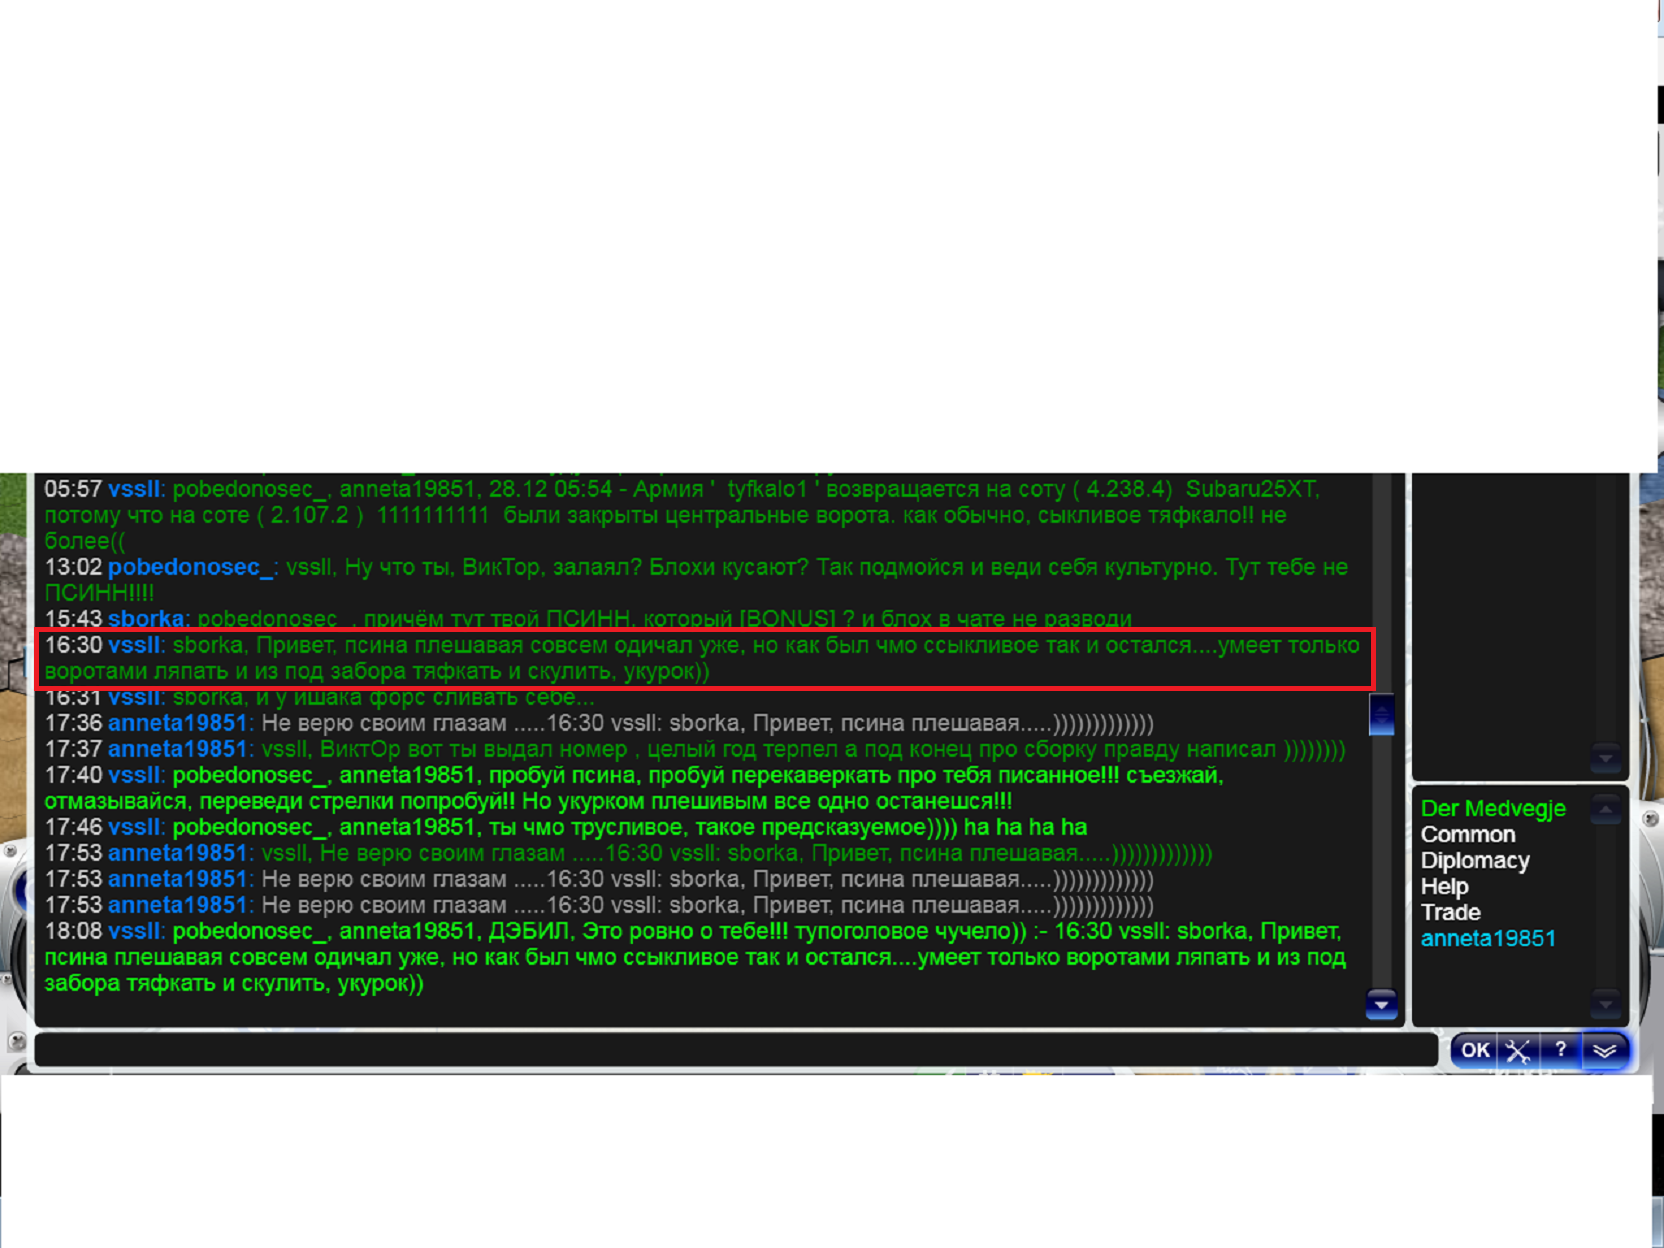Open the Help chat channel
This screenshot has height=1248, width=1664.
click(1444, 887)
